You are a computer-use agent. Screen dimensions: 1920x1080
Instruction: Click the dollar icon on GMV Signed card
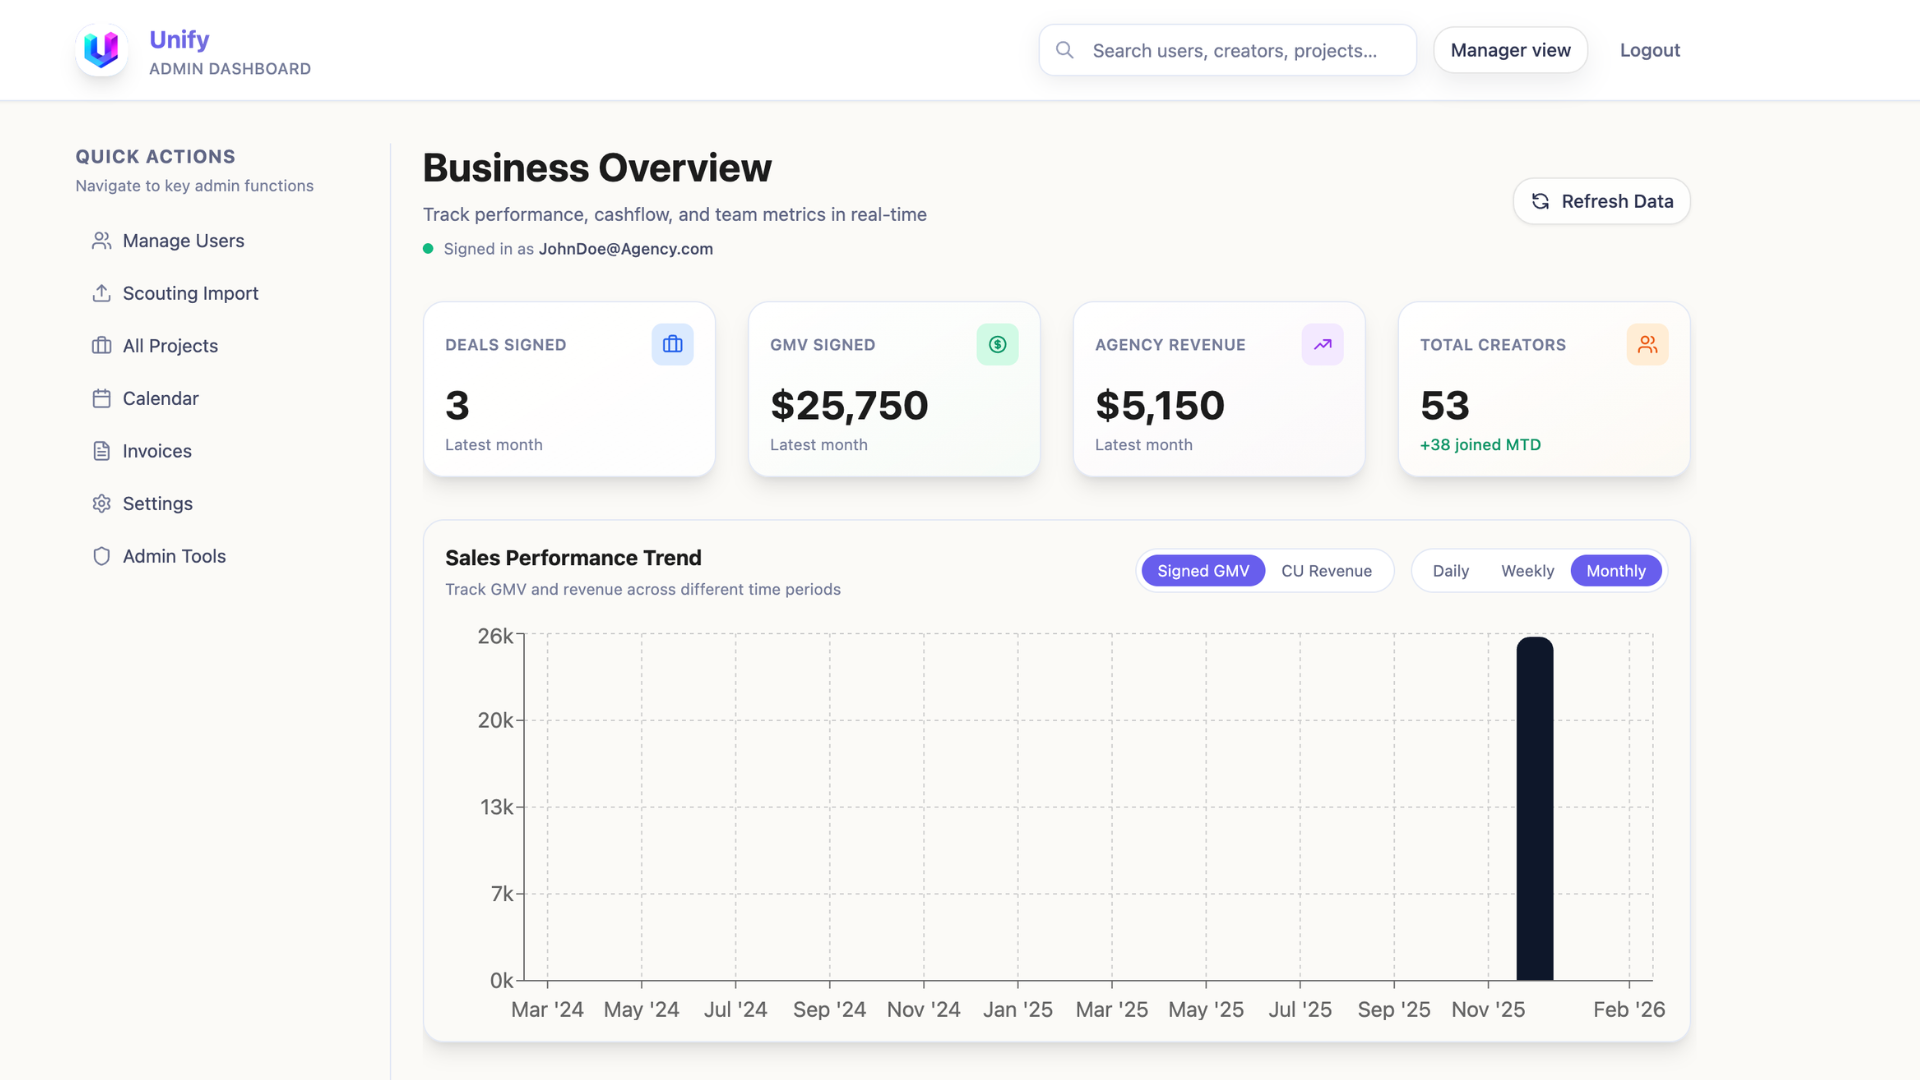997,344
